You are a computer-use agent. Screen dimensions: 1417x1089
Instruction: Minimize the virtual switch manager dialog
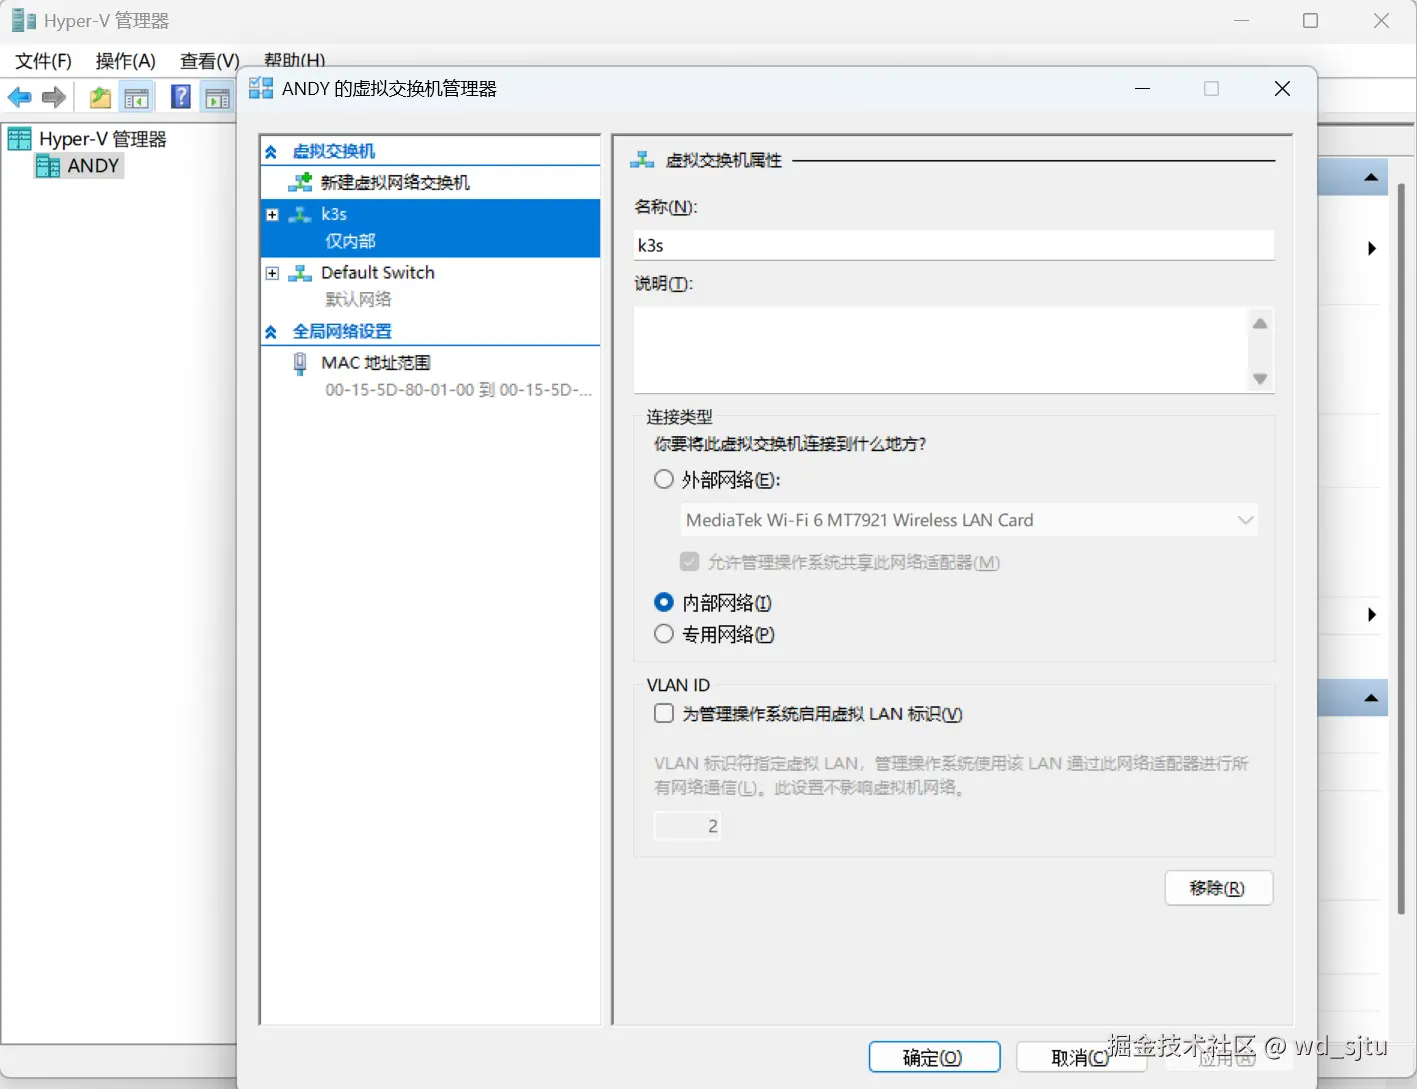[1143, 89]
